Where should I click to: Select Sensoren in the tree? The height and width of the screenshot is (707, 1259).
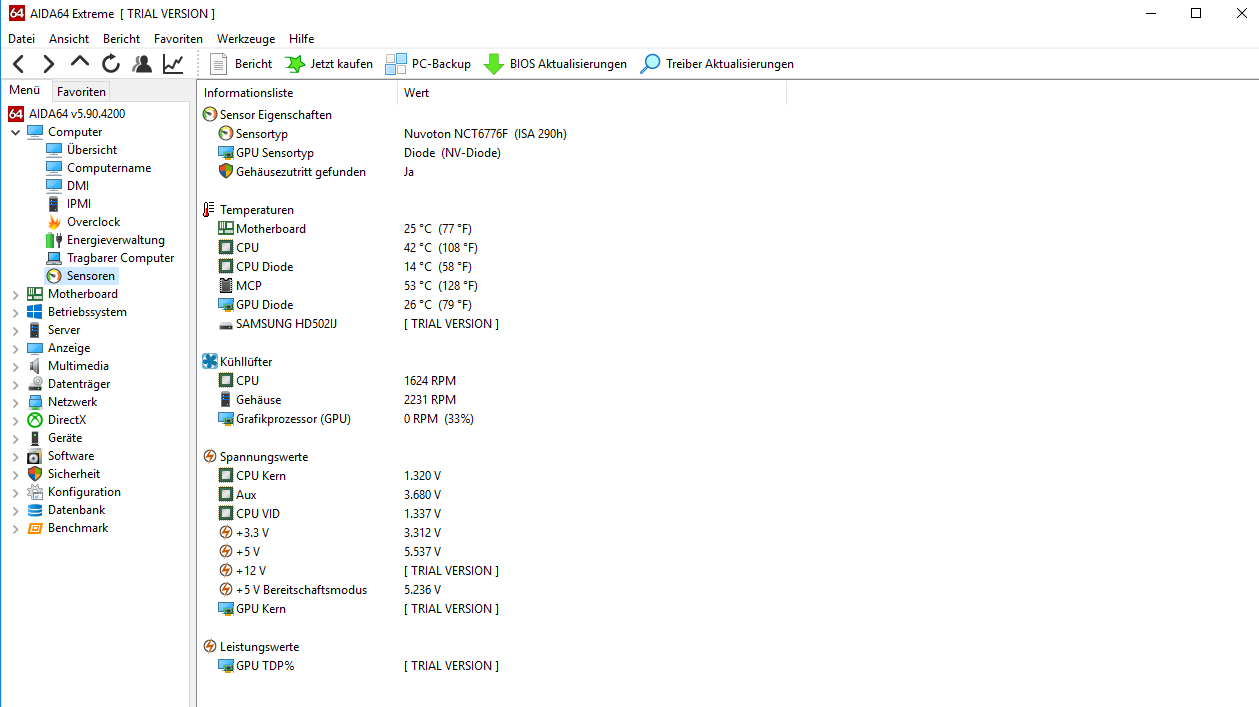pyautogui.click(x=91, y=276)
